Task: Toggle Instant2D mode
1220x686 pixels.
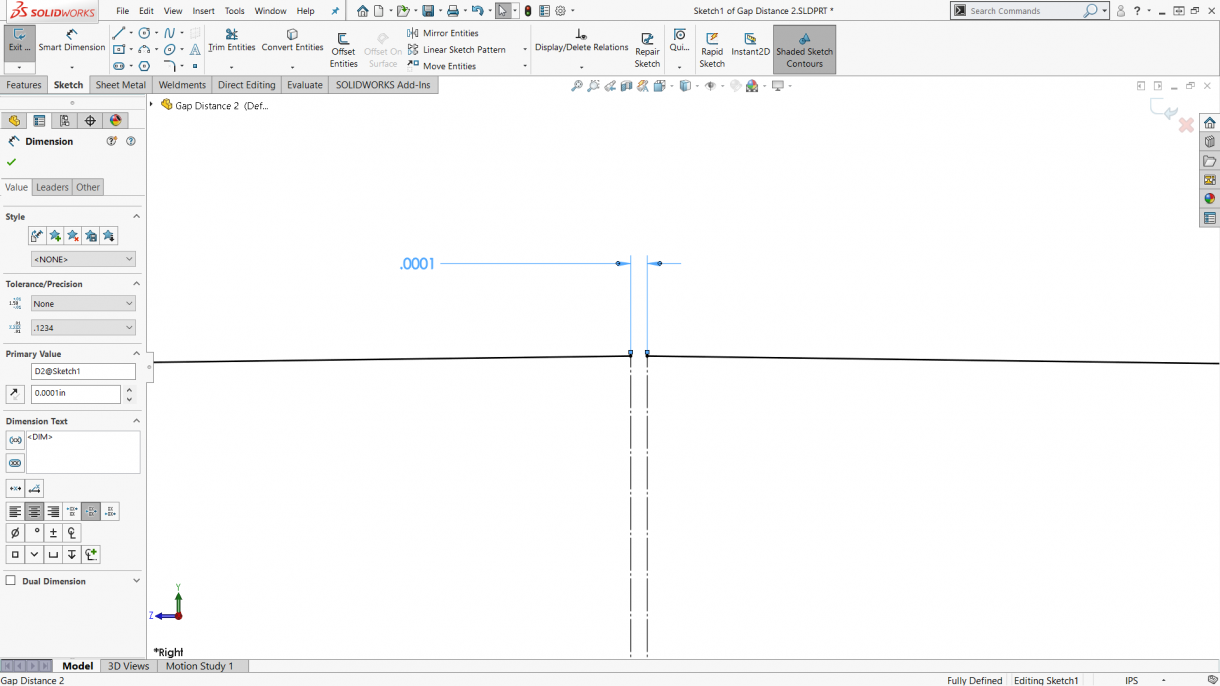Action: point(750,44)
